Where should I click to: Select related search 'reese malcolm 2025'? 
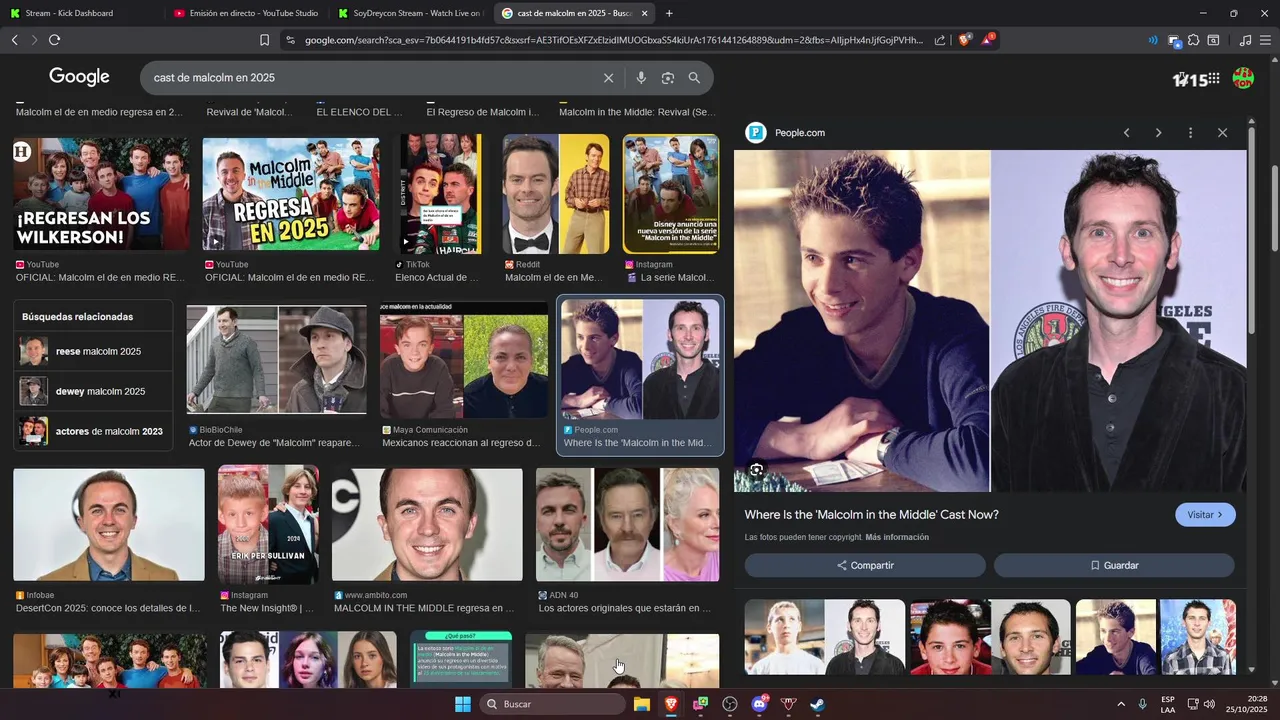point(93,352)
